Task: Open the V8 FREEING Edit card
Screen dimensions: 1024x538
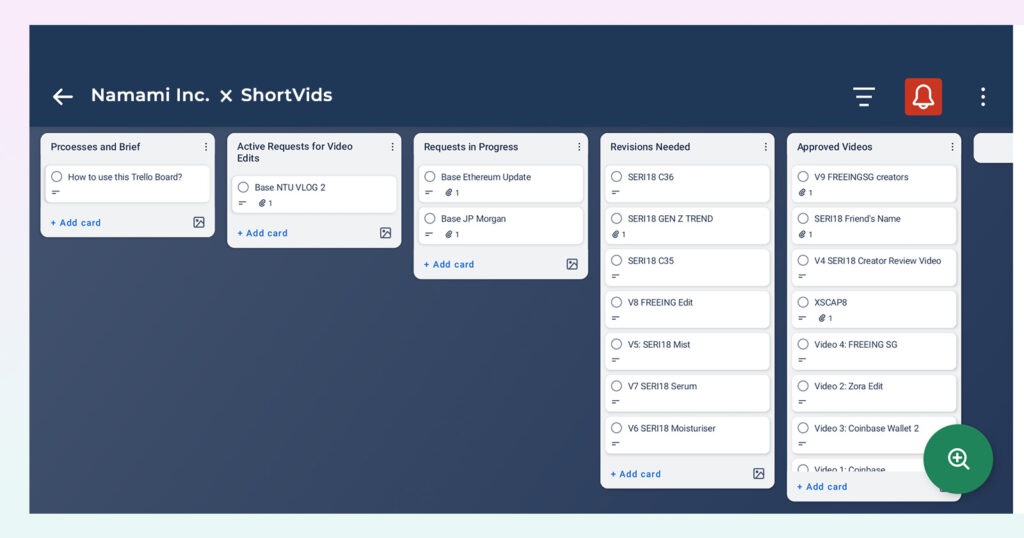Action: pos(687,309)
